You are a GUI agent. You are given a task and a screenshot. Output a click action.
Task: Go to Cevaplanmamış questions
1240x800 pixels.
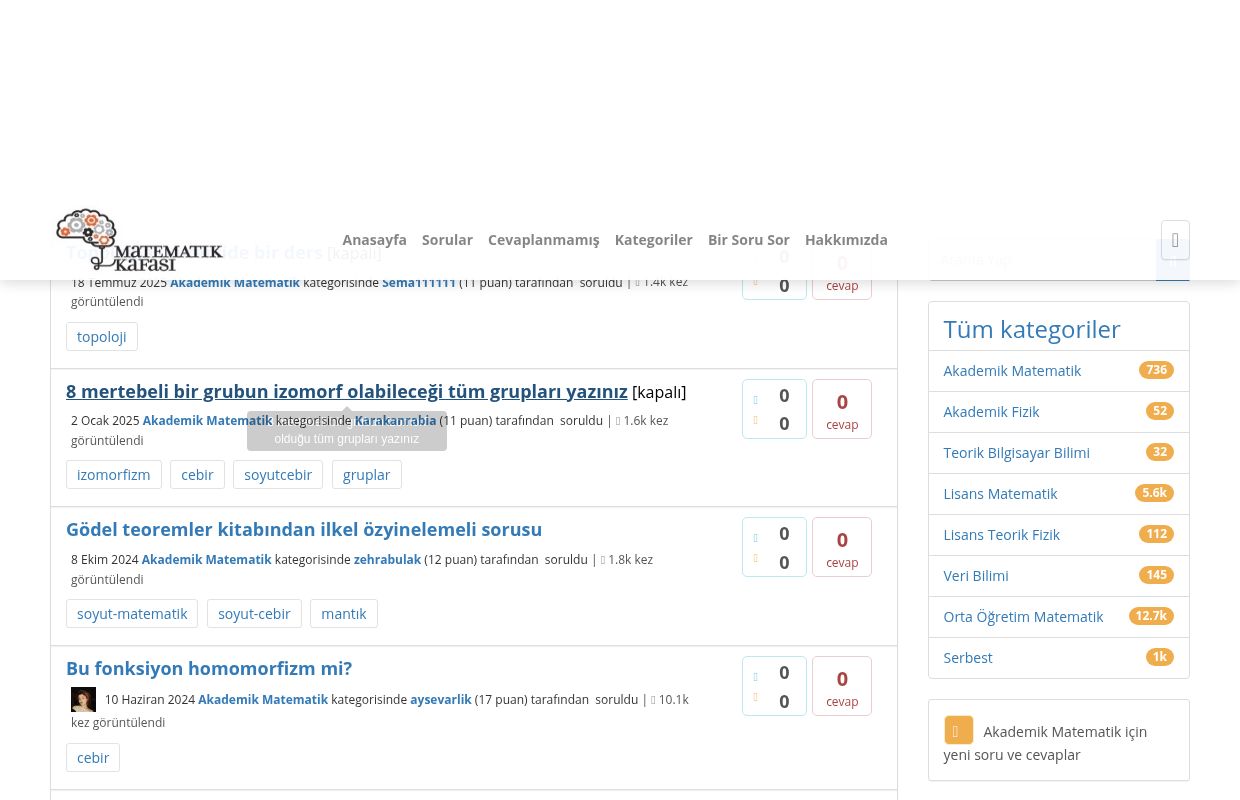click(543, 240)
